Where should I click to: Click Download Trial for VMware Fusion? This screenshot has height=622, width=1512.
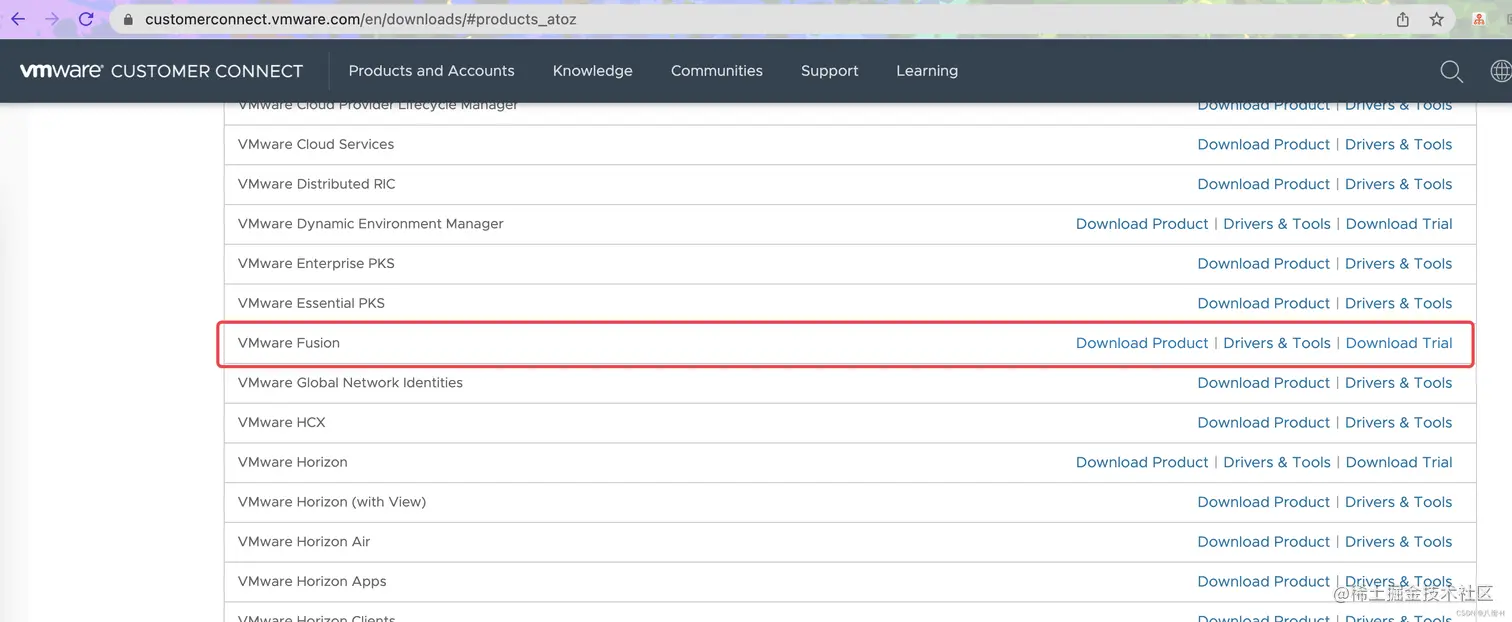tap(1398, 343)
